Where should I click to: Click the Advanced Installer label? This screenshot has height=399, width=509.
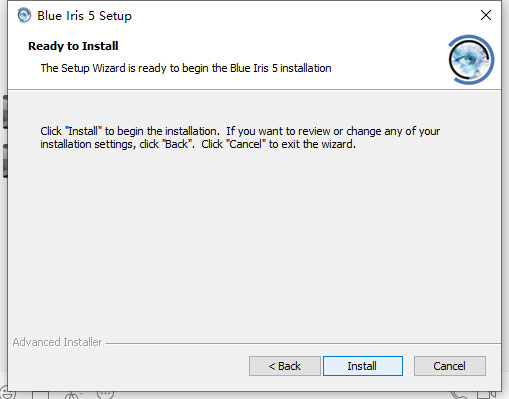57,342
